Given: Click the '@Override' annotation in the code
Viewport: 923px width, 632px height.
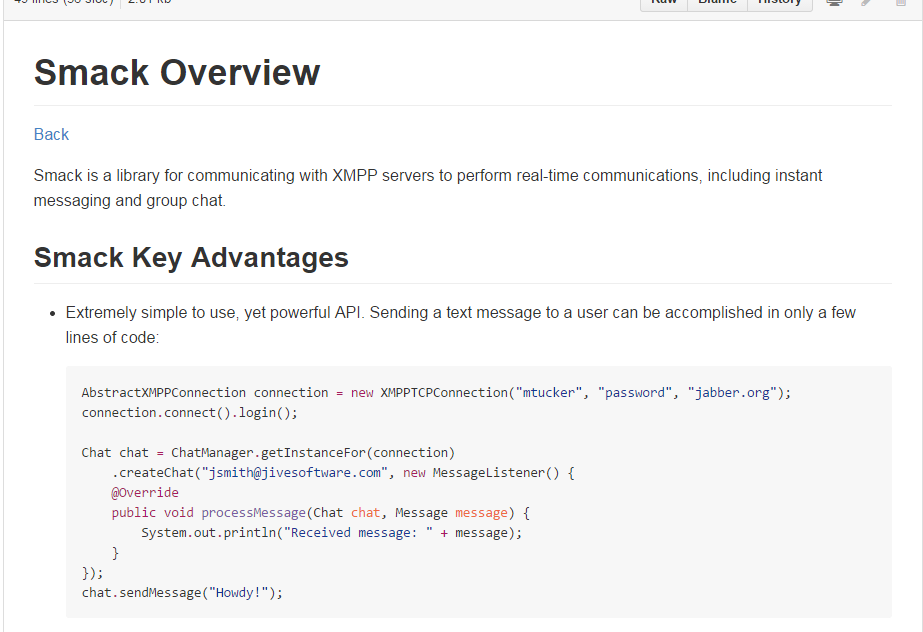Looking at the screenshot, I should (x=145, y=493).
